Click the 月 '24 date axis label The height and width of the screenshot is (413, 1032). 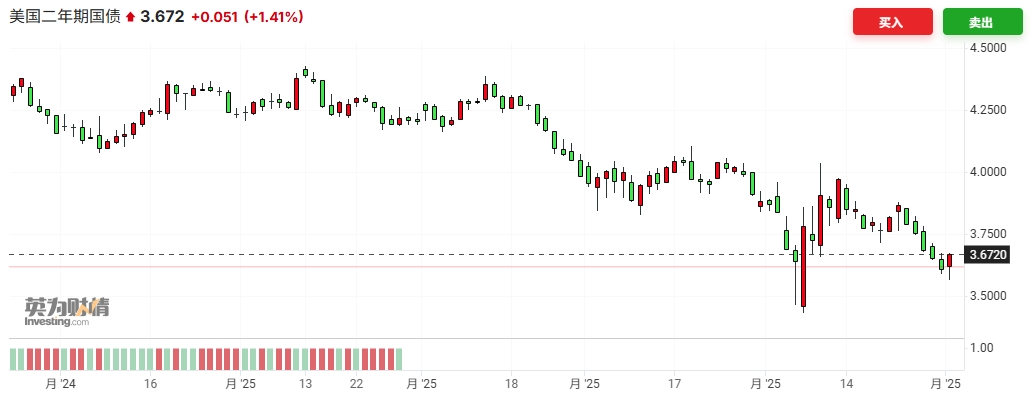click(x=58, y=383)
